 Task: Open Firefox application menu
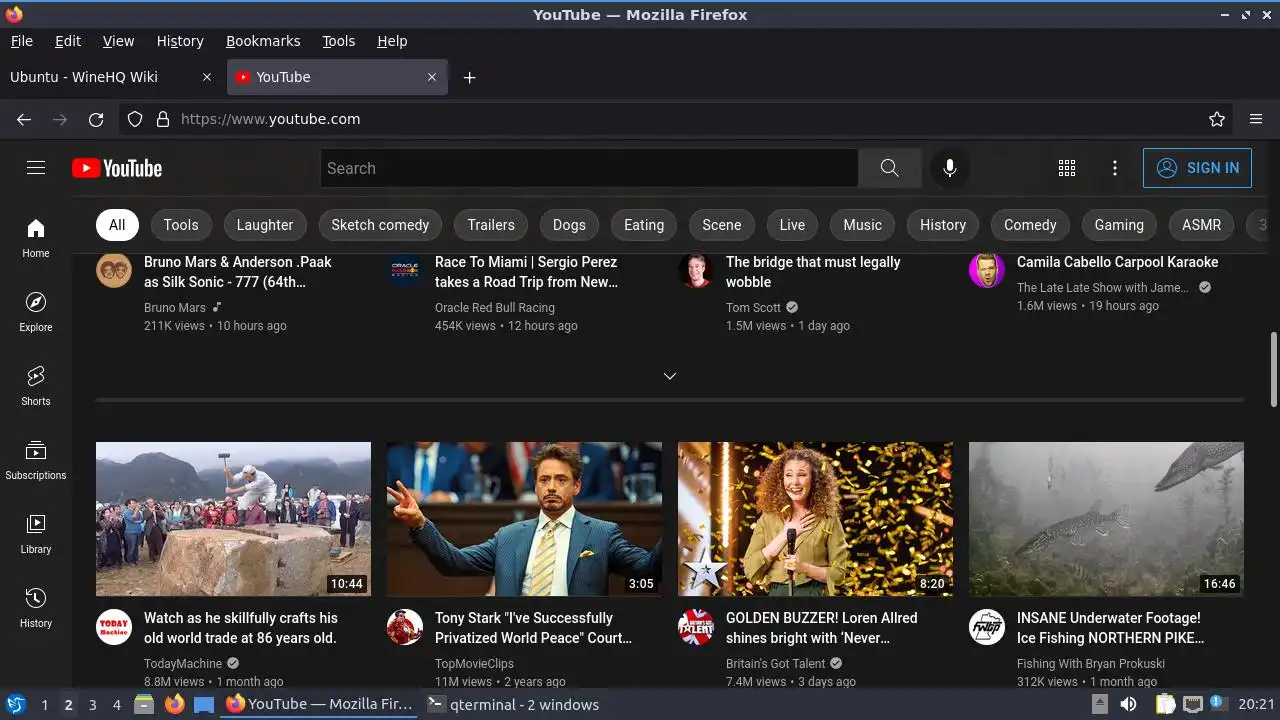point(1256,119)
